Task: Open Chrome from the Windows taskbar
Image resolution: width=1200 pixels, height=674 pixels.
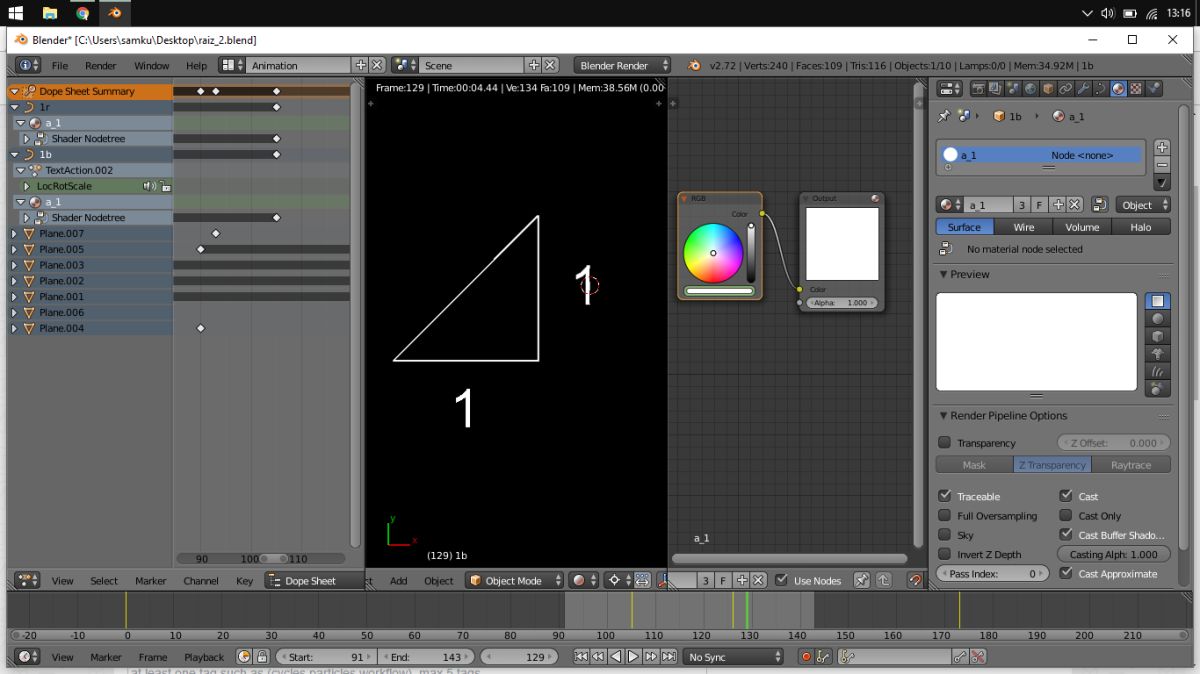Action: pyautogui.click(x=83, y=13)
